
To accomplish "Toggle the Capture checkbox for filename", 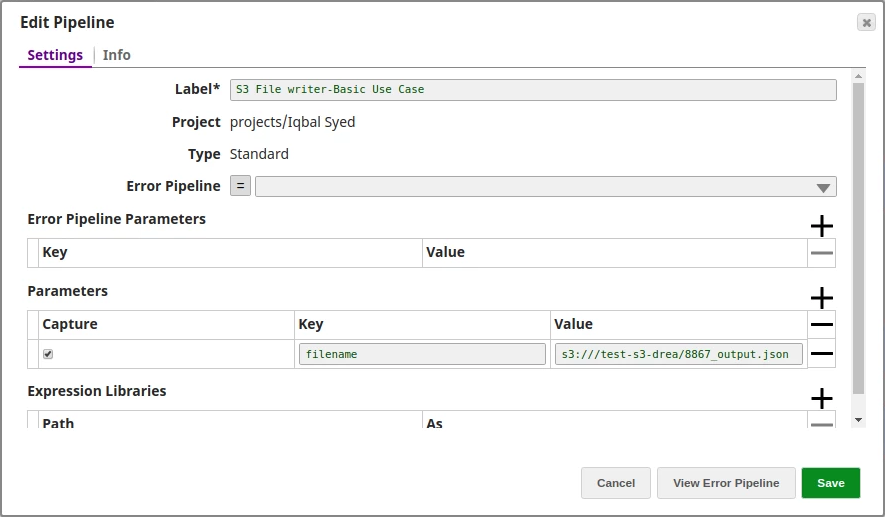I will (48, 354).
